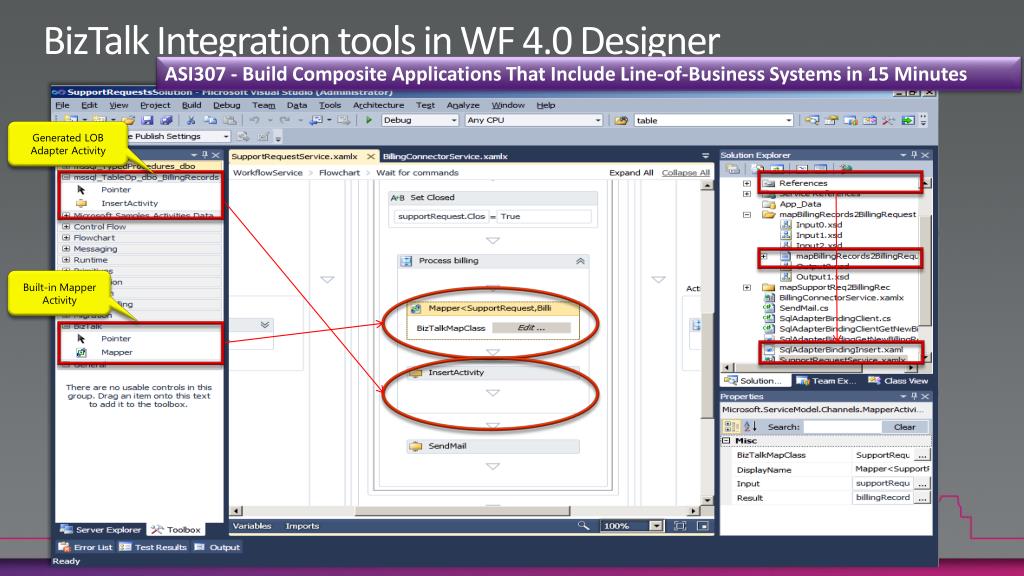Click the supportRequest.Clos expression box
Image resolution: width=1024 pixels, height=576 pixels.
point(441,216)
